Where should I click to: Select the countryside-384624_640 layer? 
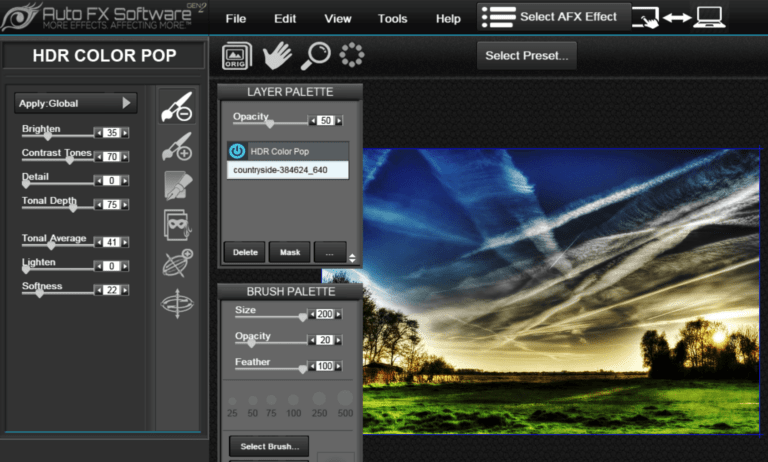coord(287,170)
